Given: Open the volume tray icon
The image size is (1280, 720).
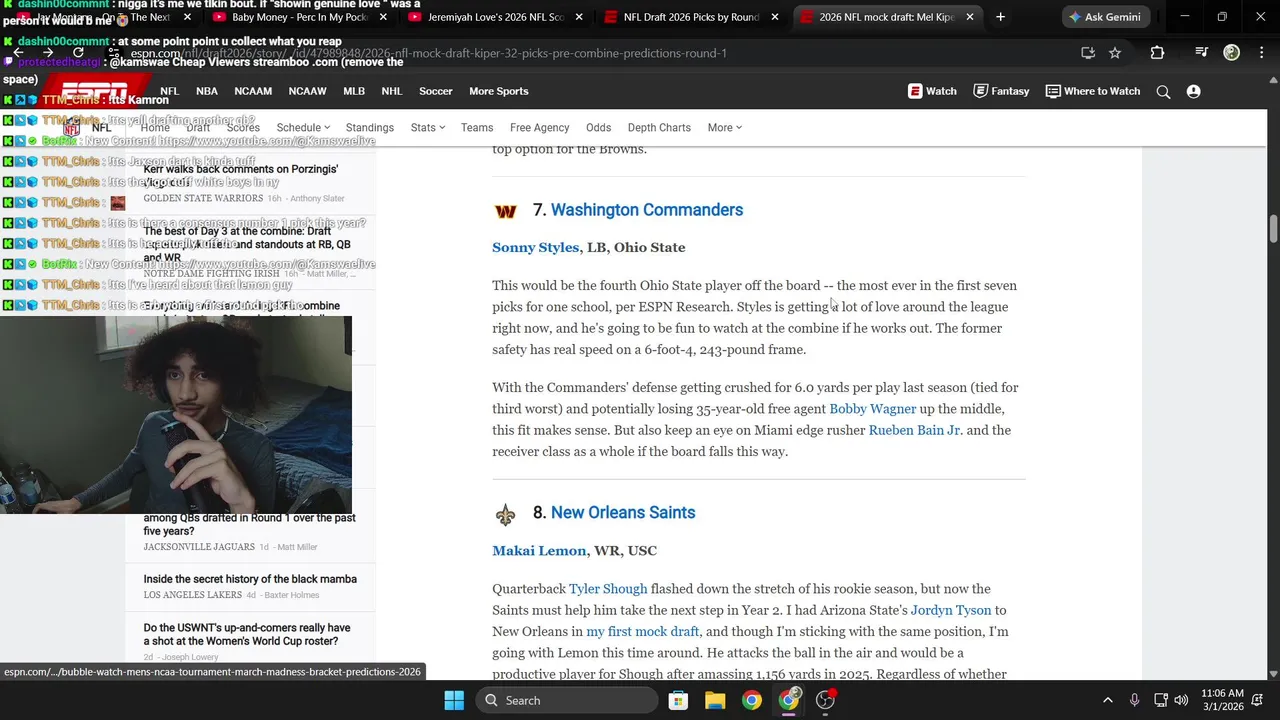Looking at the screenshot, I should [1181, 700].
